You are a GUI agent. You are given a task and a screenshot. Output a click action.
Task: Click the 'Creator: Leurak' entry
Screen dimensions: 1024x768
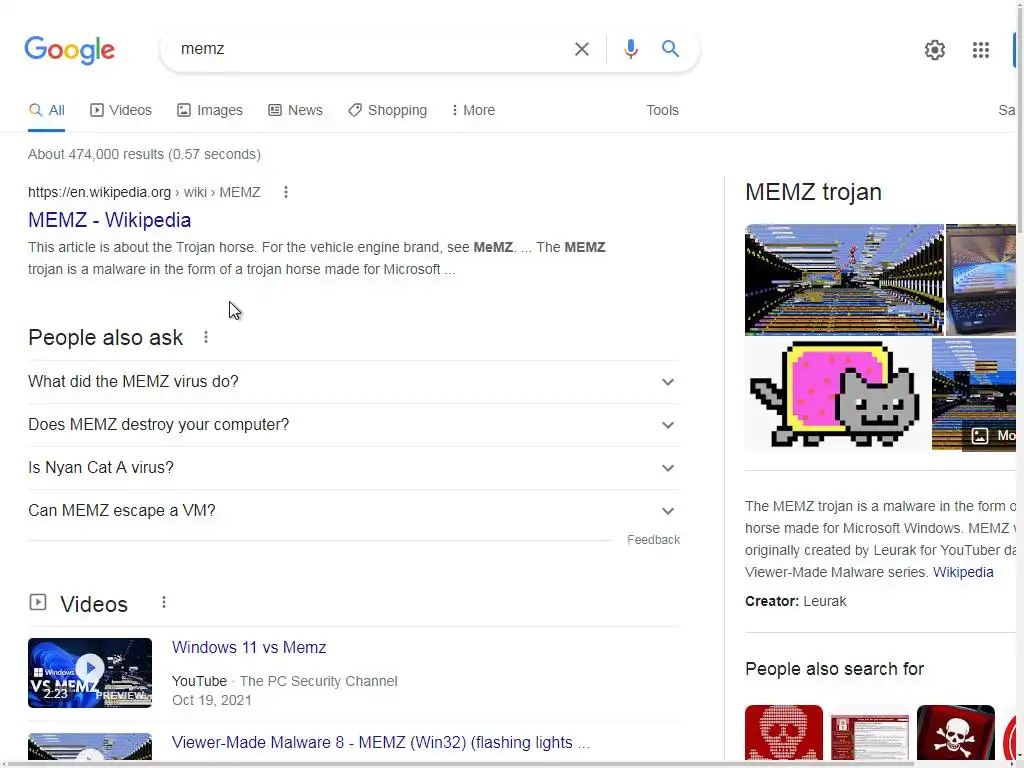tap(795, 601)
